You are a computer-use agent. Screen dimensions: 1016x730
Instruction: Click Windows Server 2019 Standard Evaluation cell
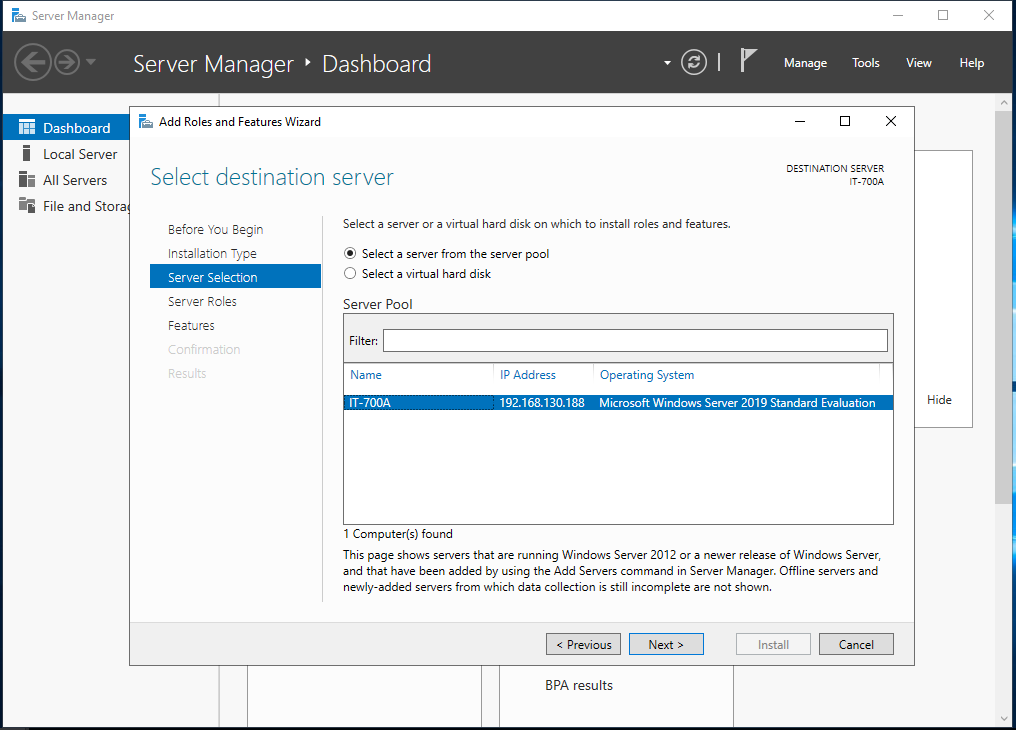click(x=737, y=403)
